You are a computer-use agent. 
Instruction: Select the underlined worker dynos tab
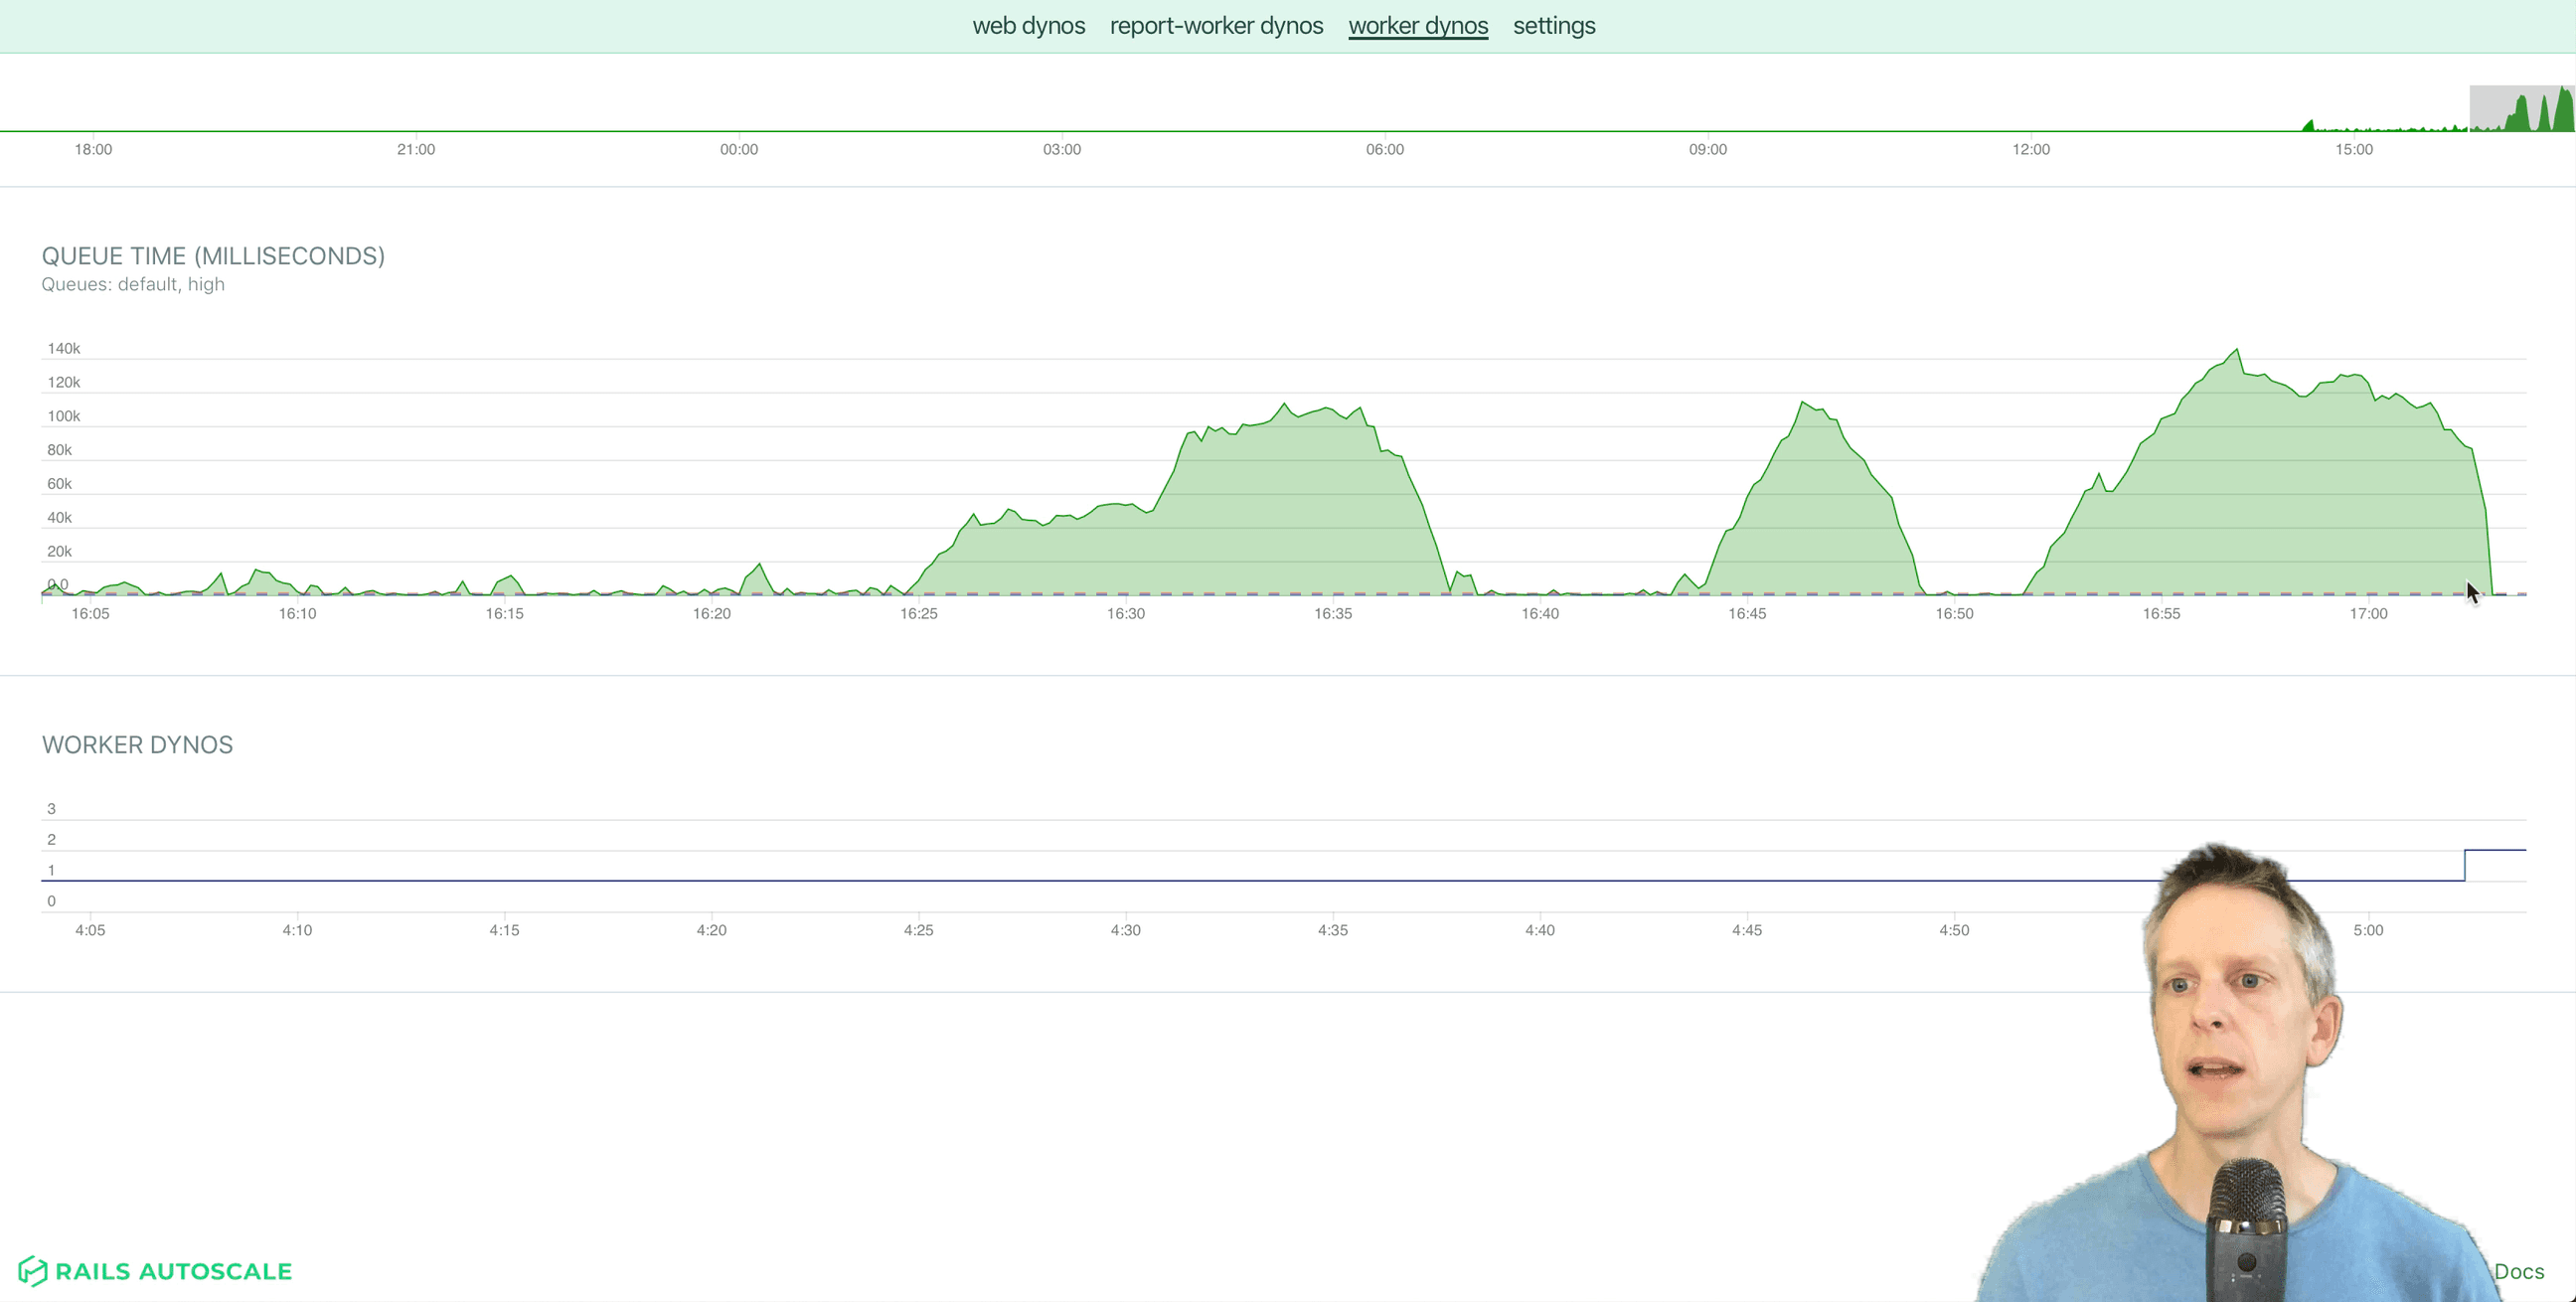1418,25
